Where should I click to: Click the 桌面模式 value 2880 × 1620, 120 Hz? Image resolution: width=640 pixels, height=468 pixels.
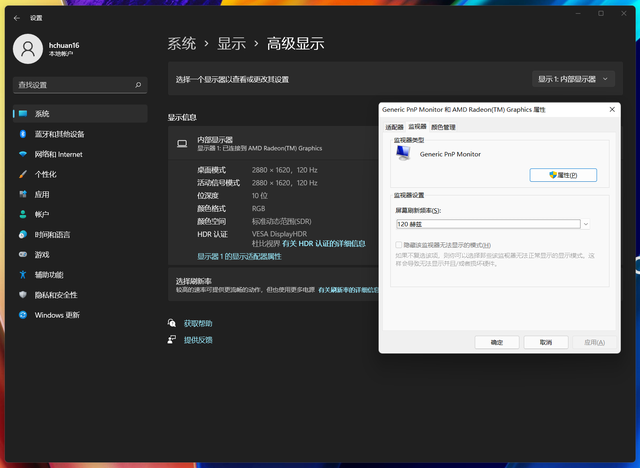coord(284,170)
